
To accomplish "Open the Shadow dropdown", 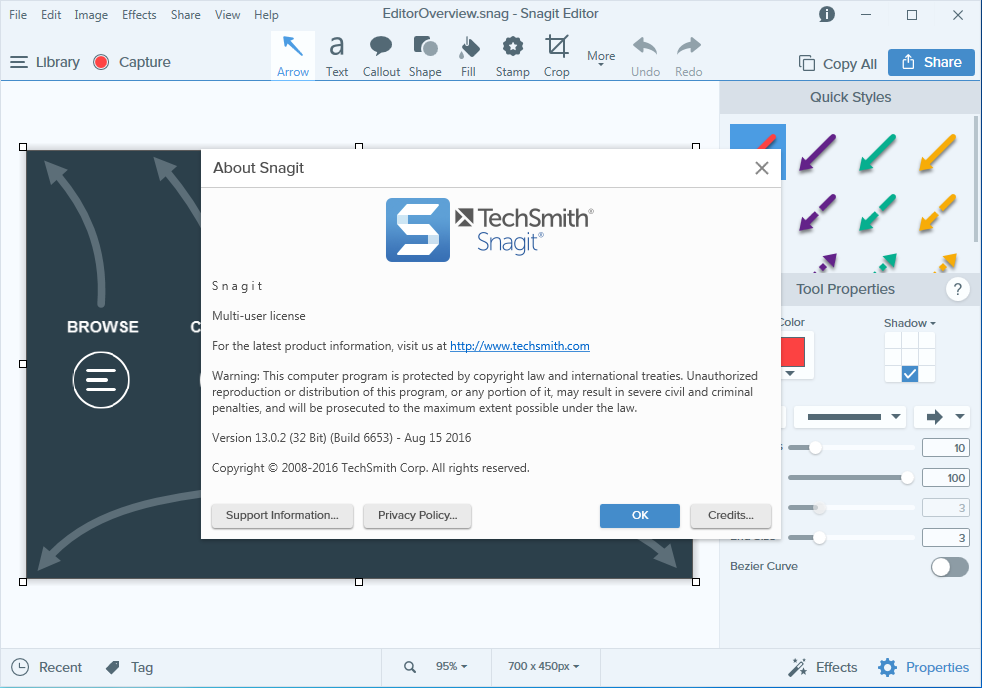I will point(909,322).
